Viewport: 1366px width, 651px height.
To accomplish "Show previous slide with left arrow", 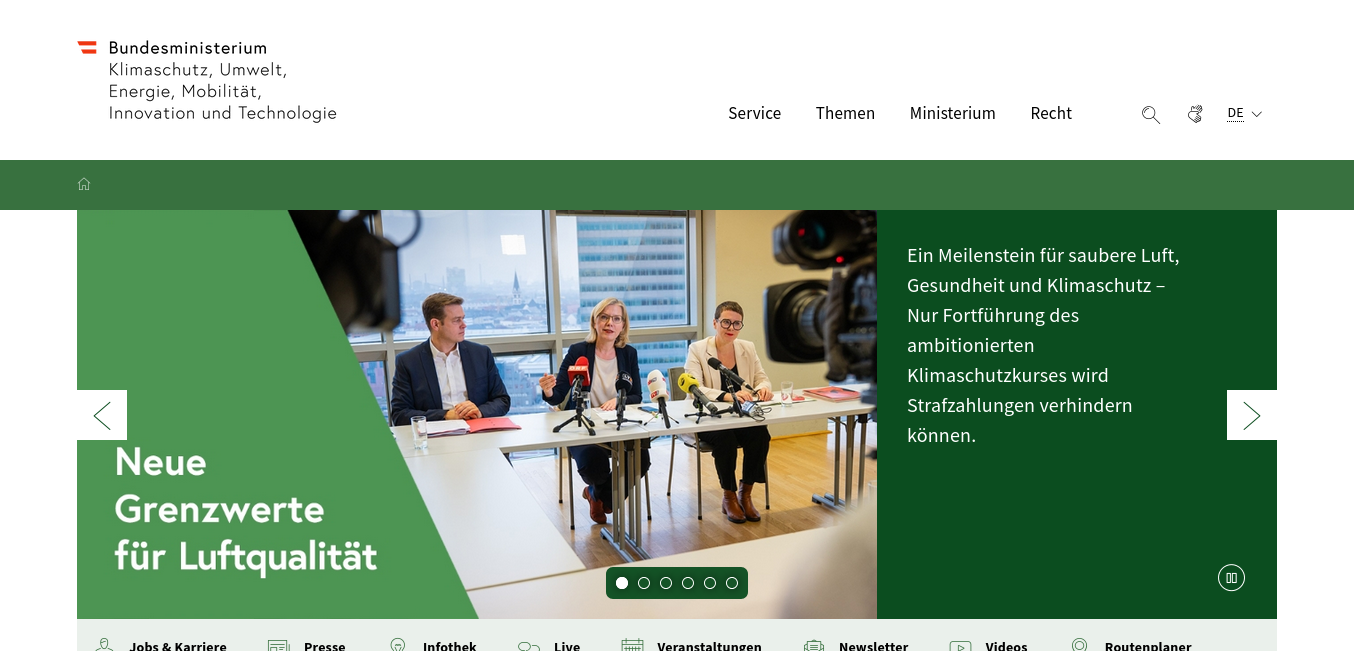I will (x=102, y=415).
